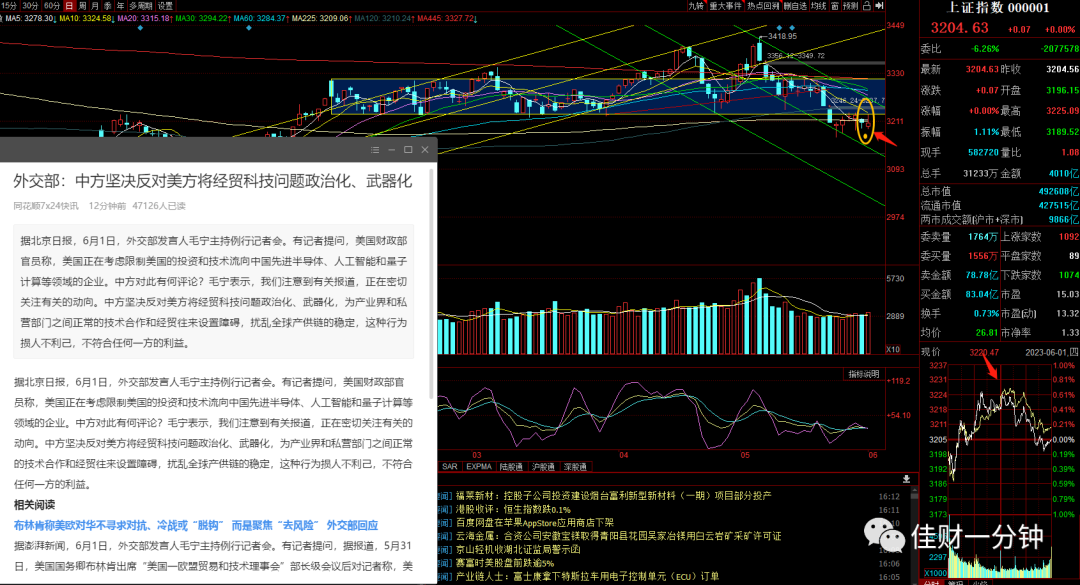The width and height of the screenshot is (1080, 585).
Task: Toggle 均线 moving averages
Action: [818, 6]
